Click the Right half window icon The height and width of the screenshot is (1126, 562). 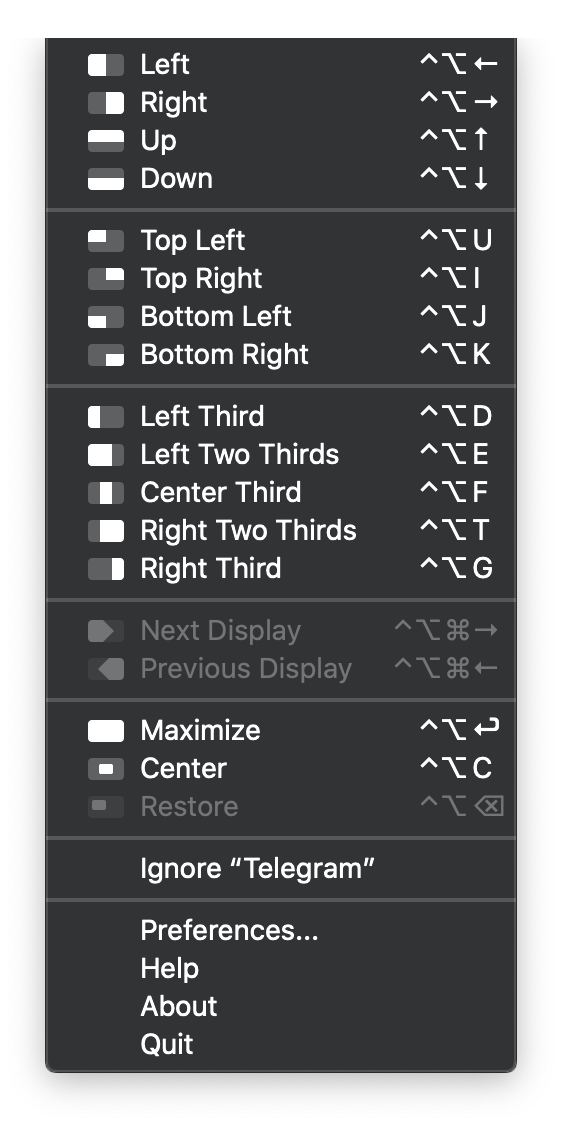tap(106, 103)
